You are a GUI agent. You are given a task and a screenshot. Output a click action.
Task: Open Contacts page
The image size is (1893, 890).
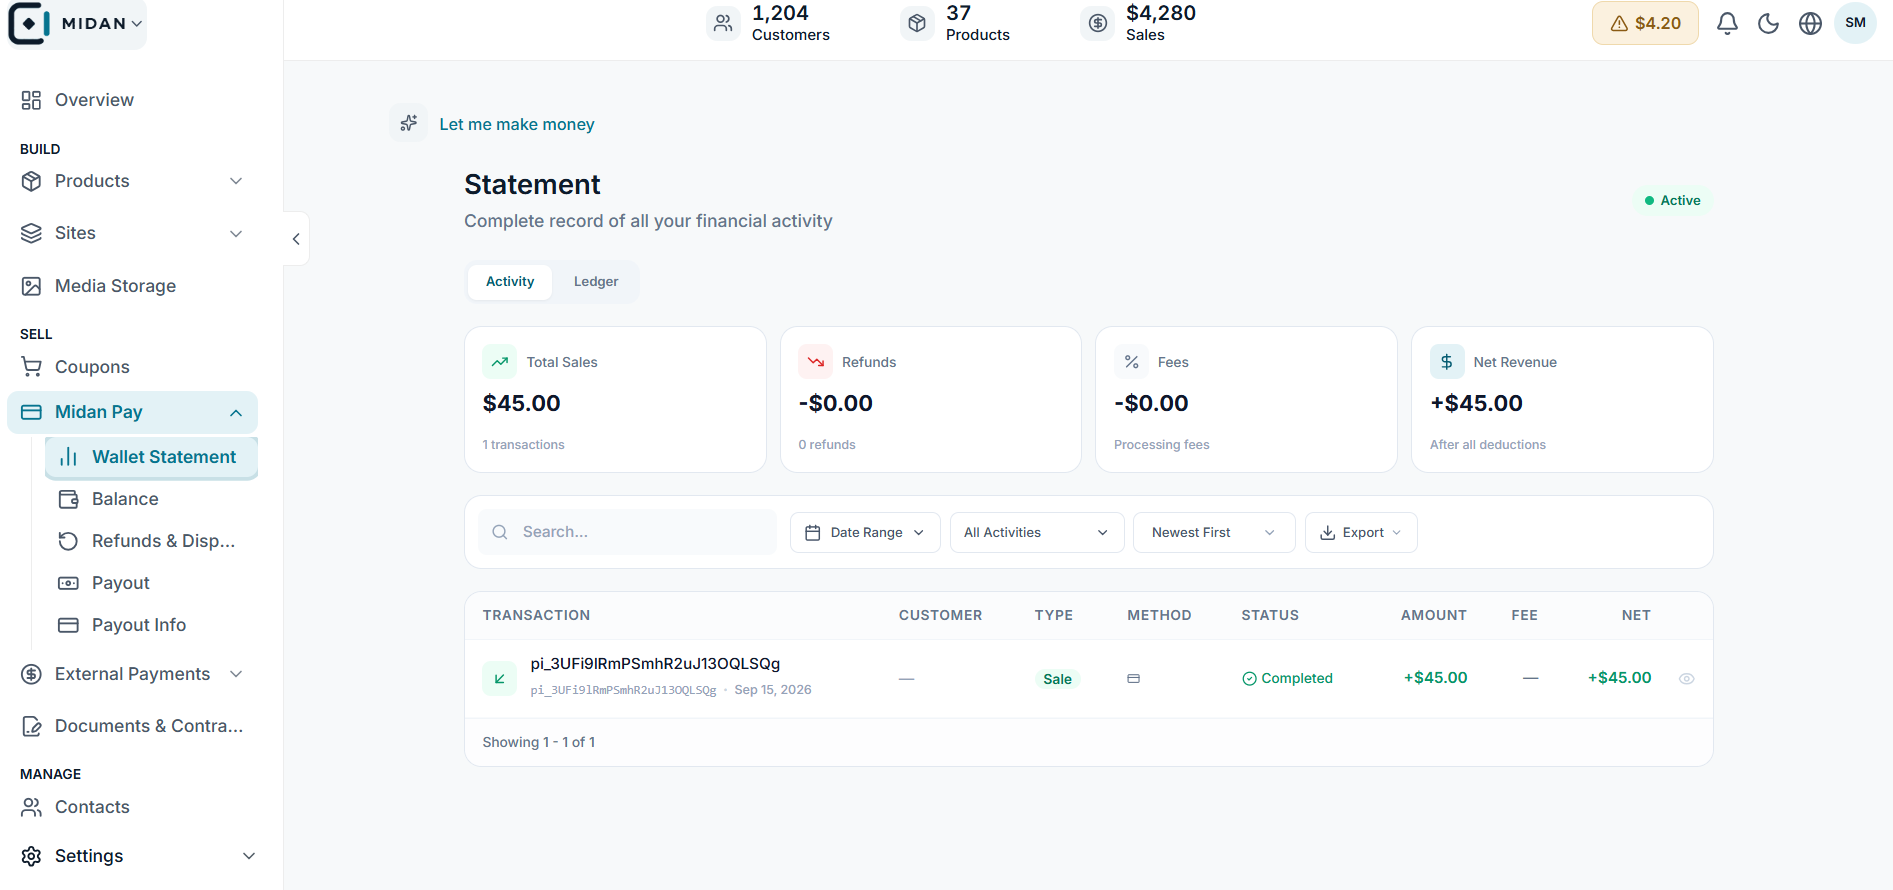[x=92, y=807]
